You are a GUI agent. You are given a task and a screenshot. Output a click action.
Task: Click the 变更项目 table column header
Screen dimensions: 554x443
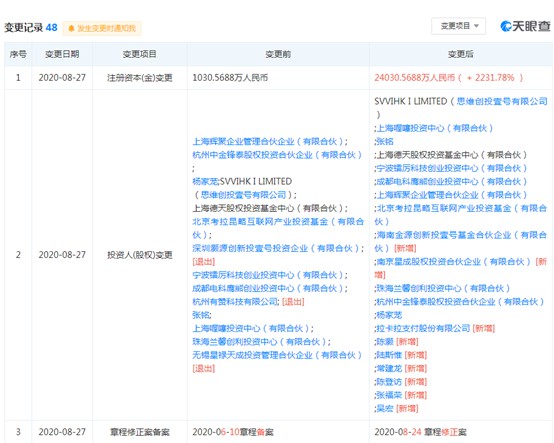[140, 54]
